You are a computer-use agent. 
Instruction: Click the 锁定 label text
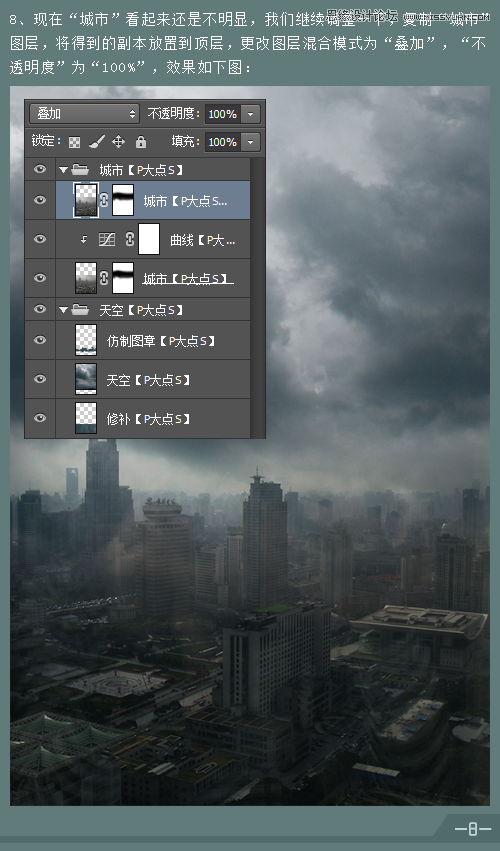(x=46, y=141)
